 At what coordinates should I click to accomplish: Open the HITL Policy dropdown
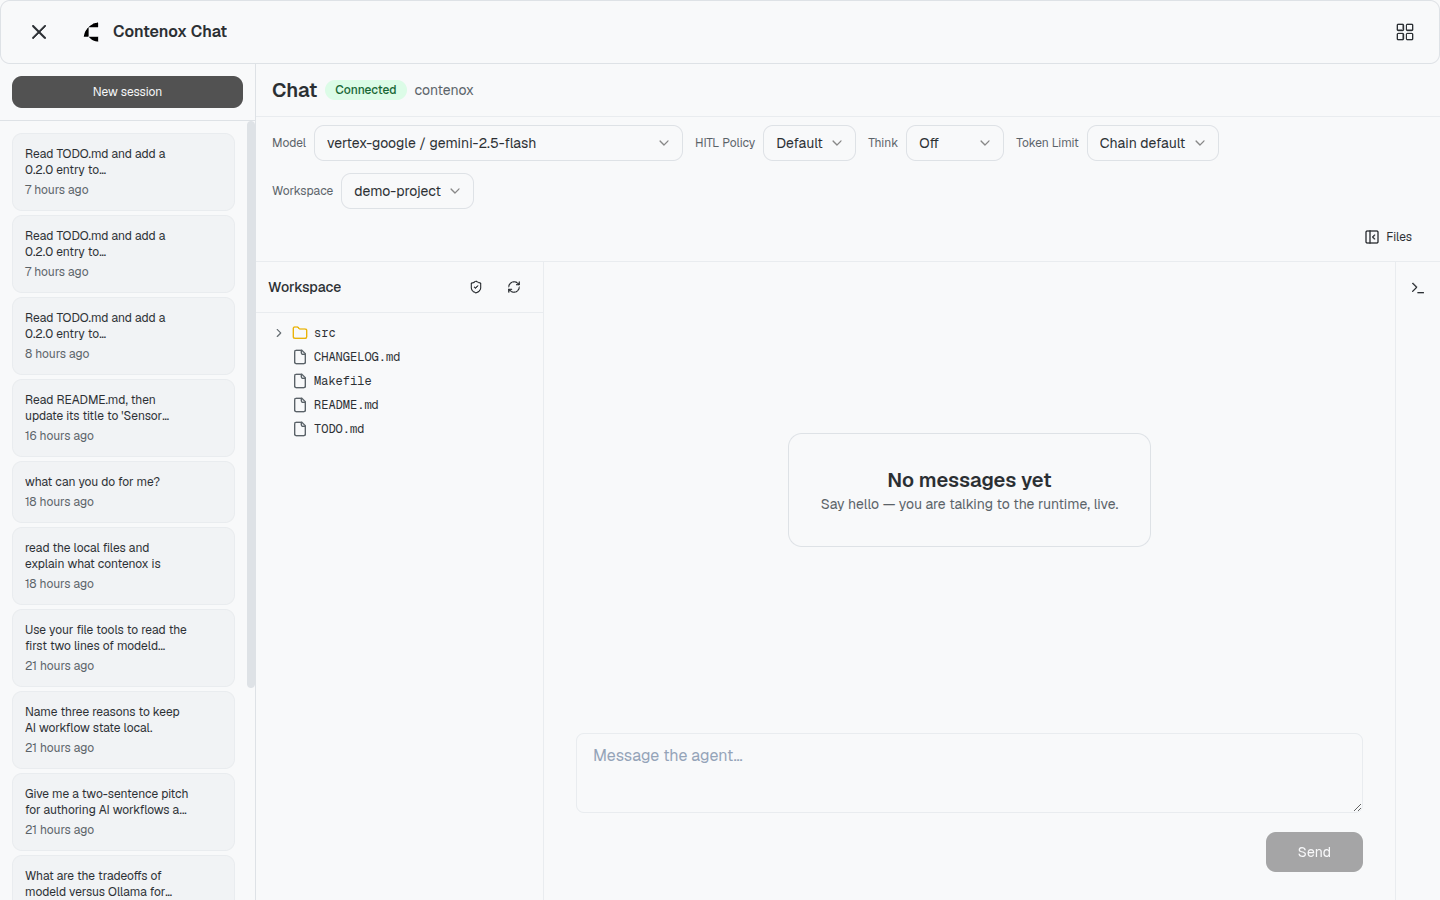809,143
